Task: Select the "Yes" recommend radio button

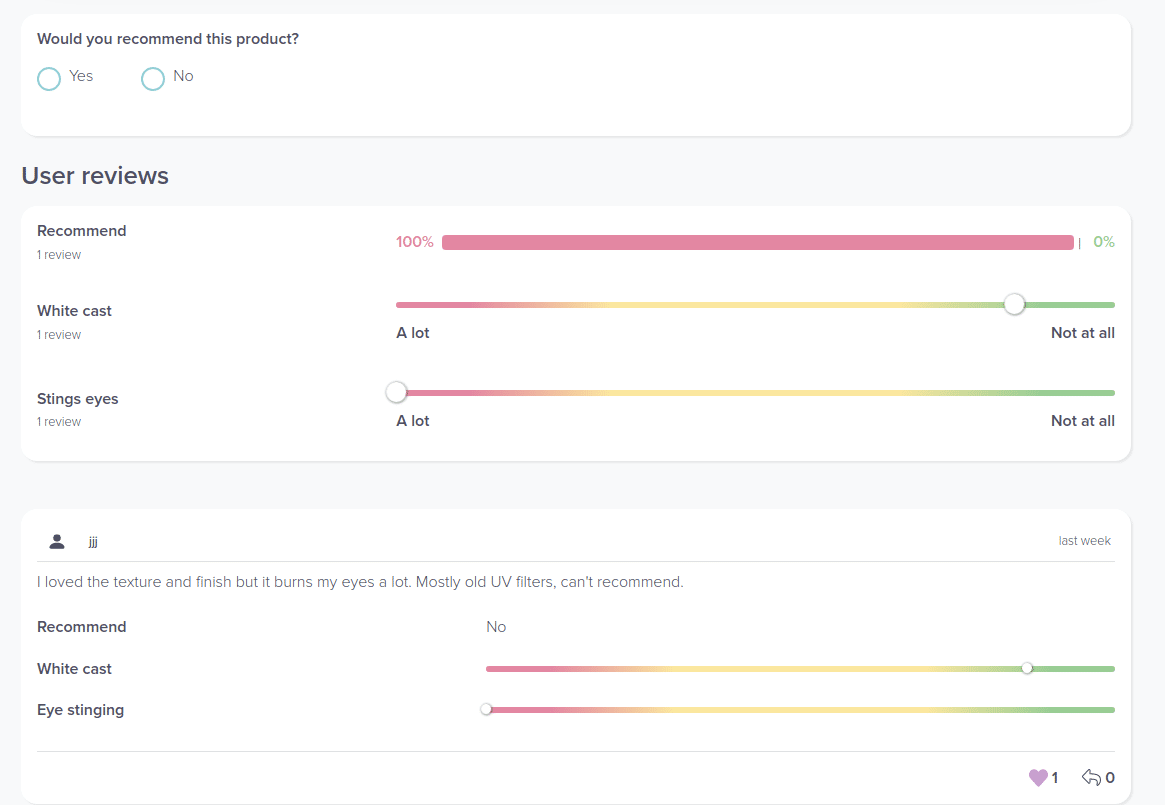Action: (x=49, y=78)
